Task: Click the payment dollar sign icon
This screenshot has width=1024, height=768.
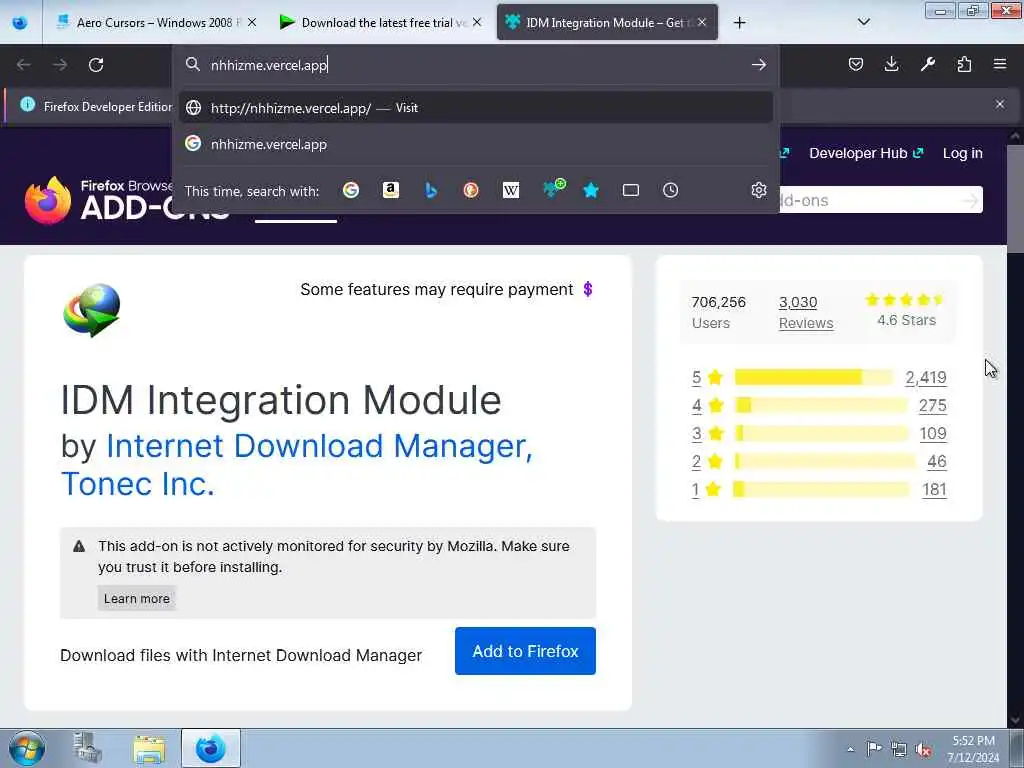Action: coord(588,289)
